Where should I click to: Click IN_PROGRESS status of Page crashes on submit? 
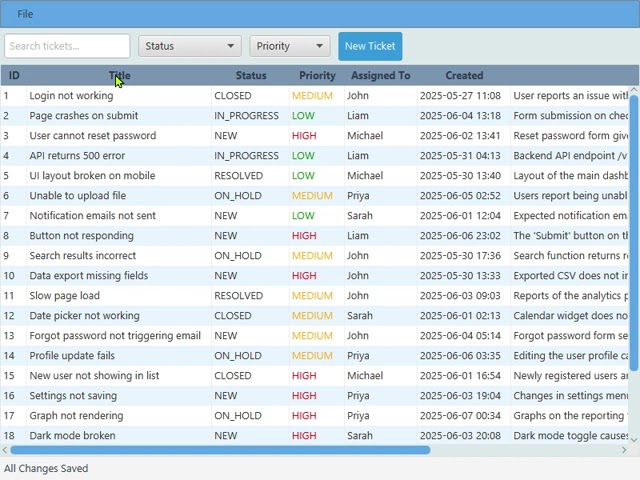(247, 116)
